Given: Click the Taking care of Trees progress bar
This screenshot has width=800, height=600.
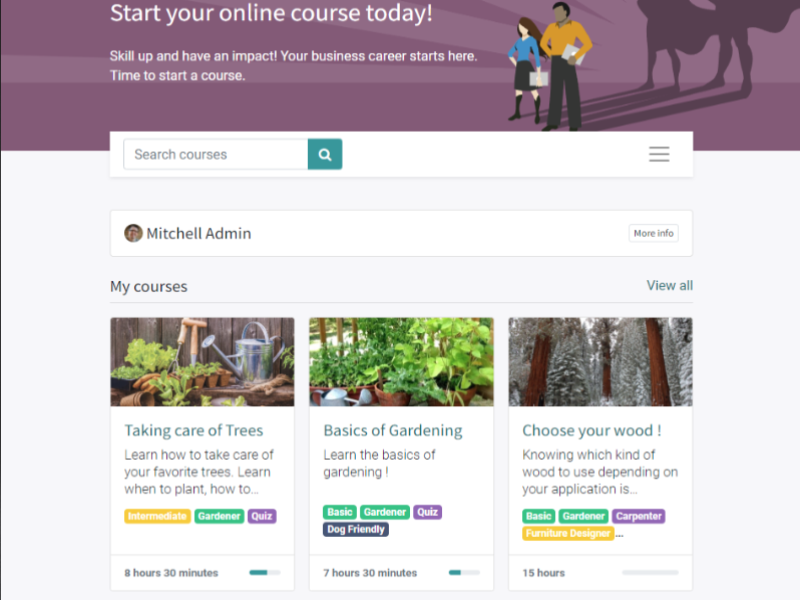Looking at the screenshot, I should [x=265, y=572].
